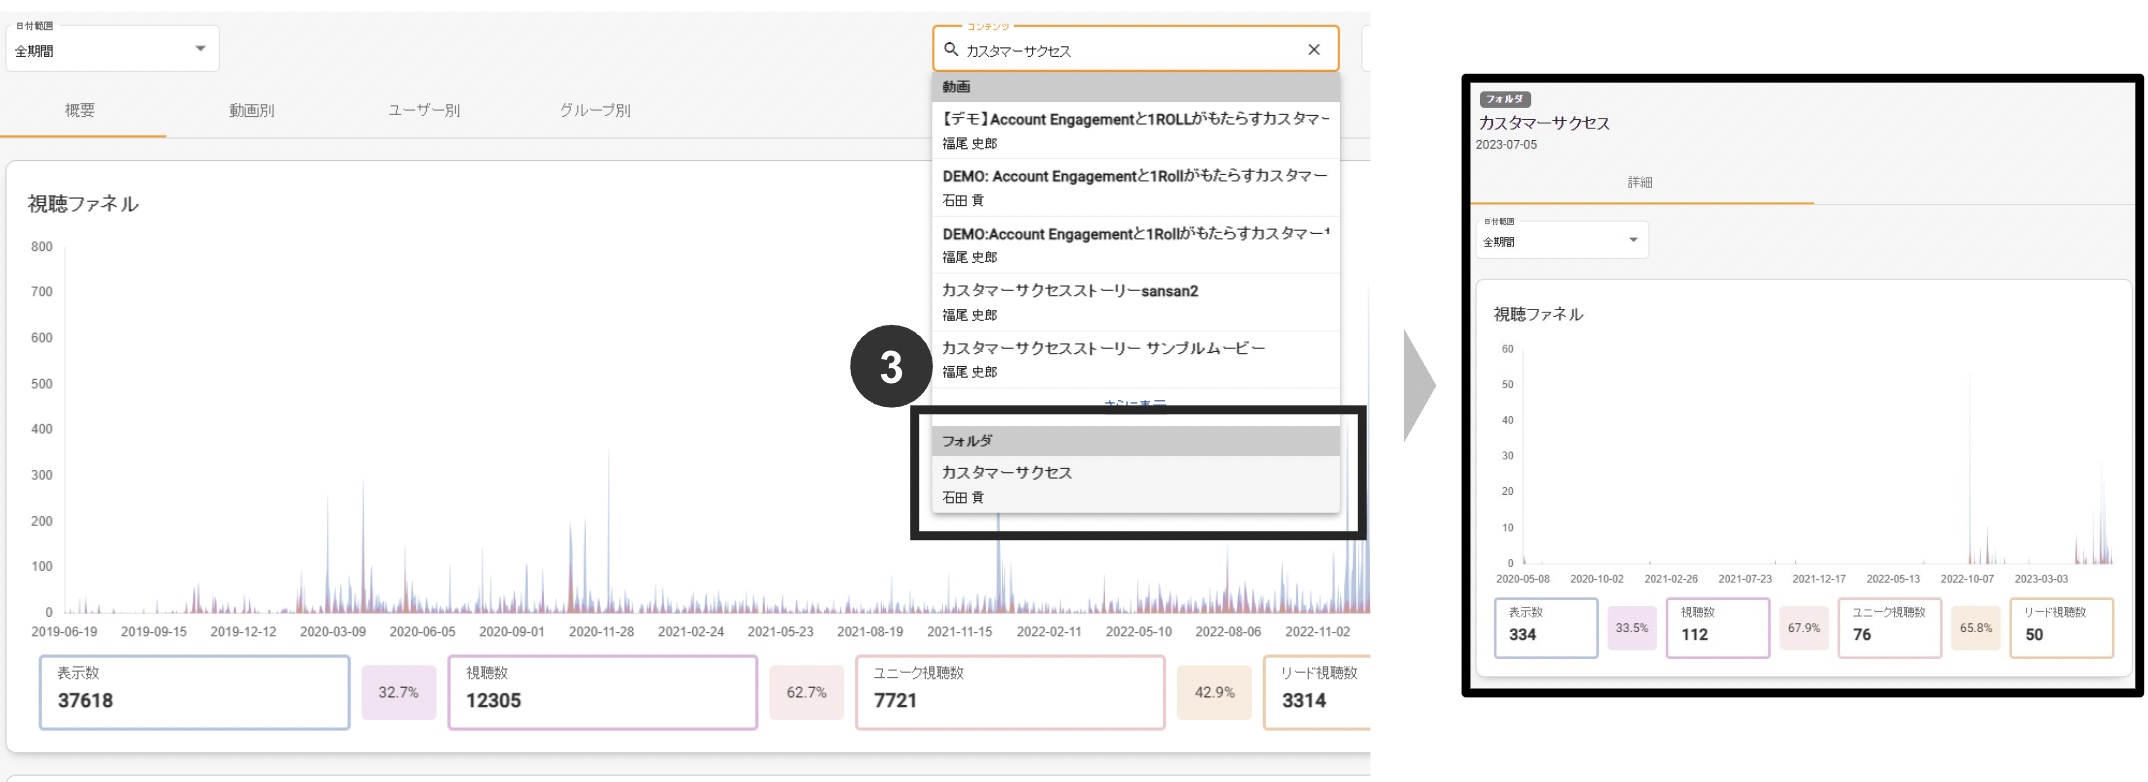Switch to the 概要 tab

[x=80, y=110]
